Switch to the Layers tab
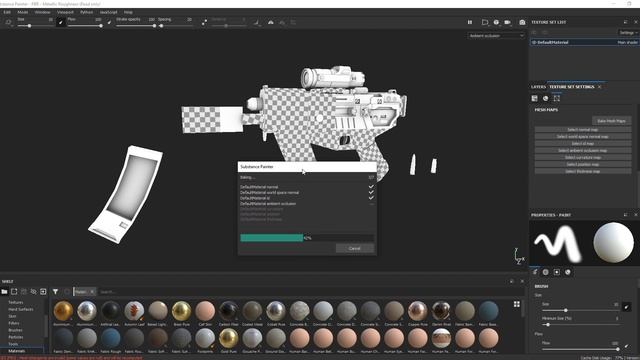 coord(538,87)
